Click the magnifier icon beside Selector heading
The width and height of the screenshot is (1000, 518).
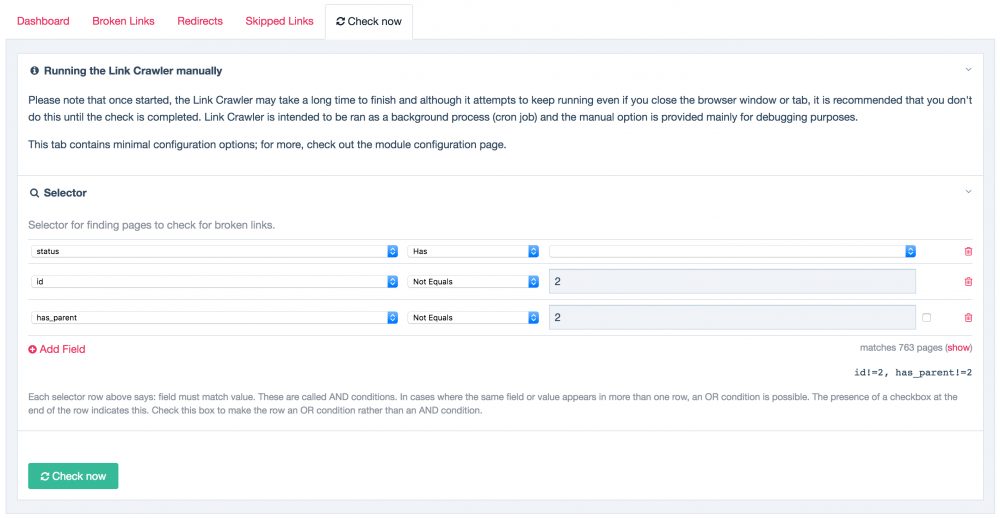(34, 192)
